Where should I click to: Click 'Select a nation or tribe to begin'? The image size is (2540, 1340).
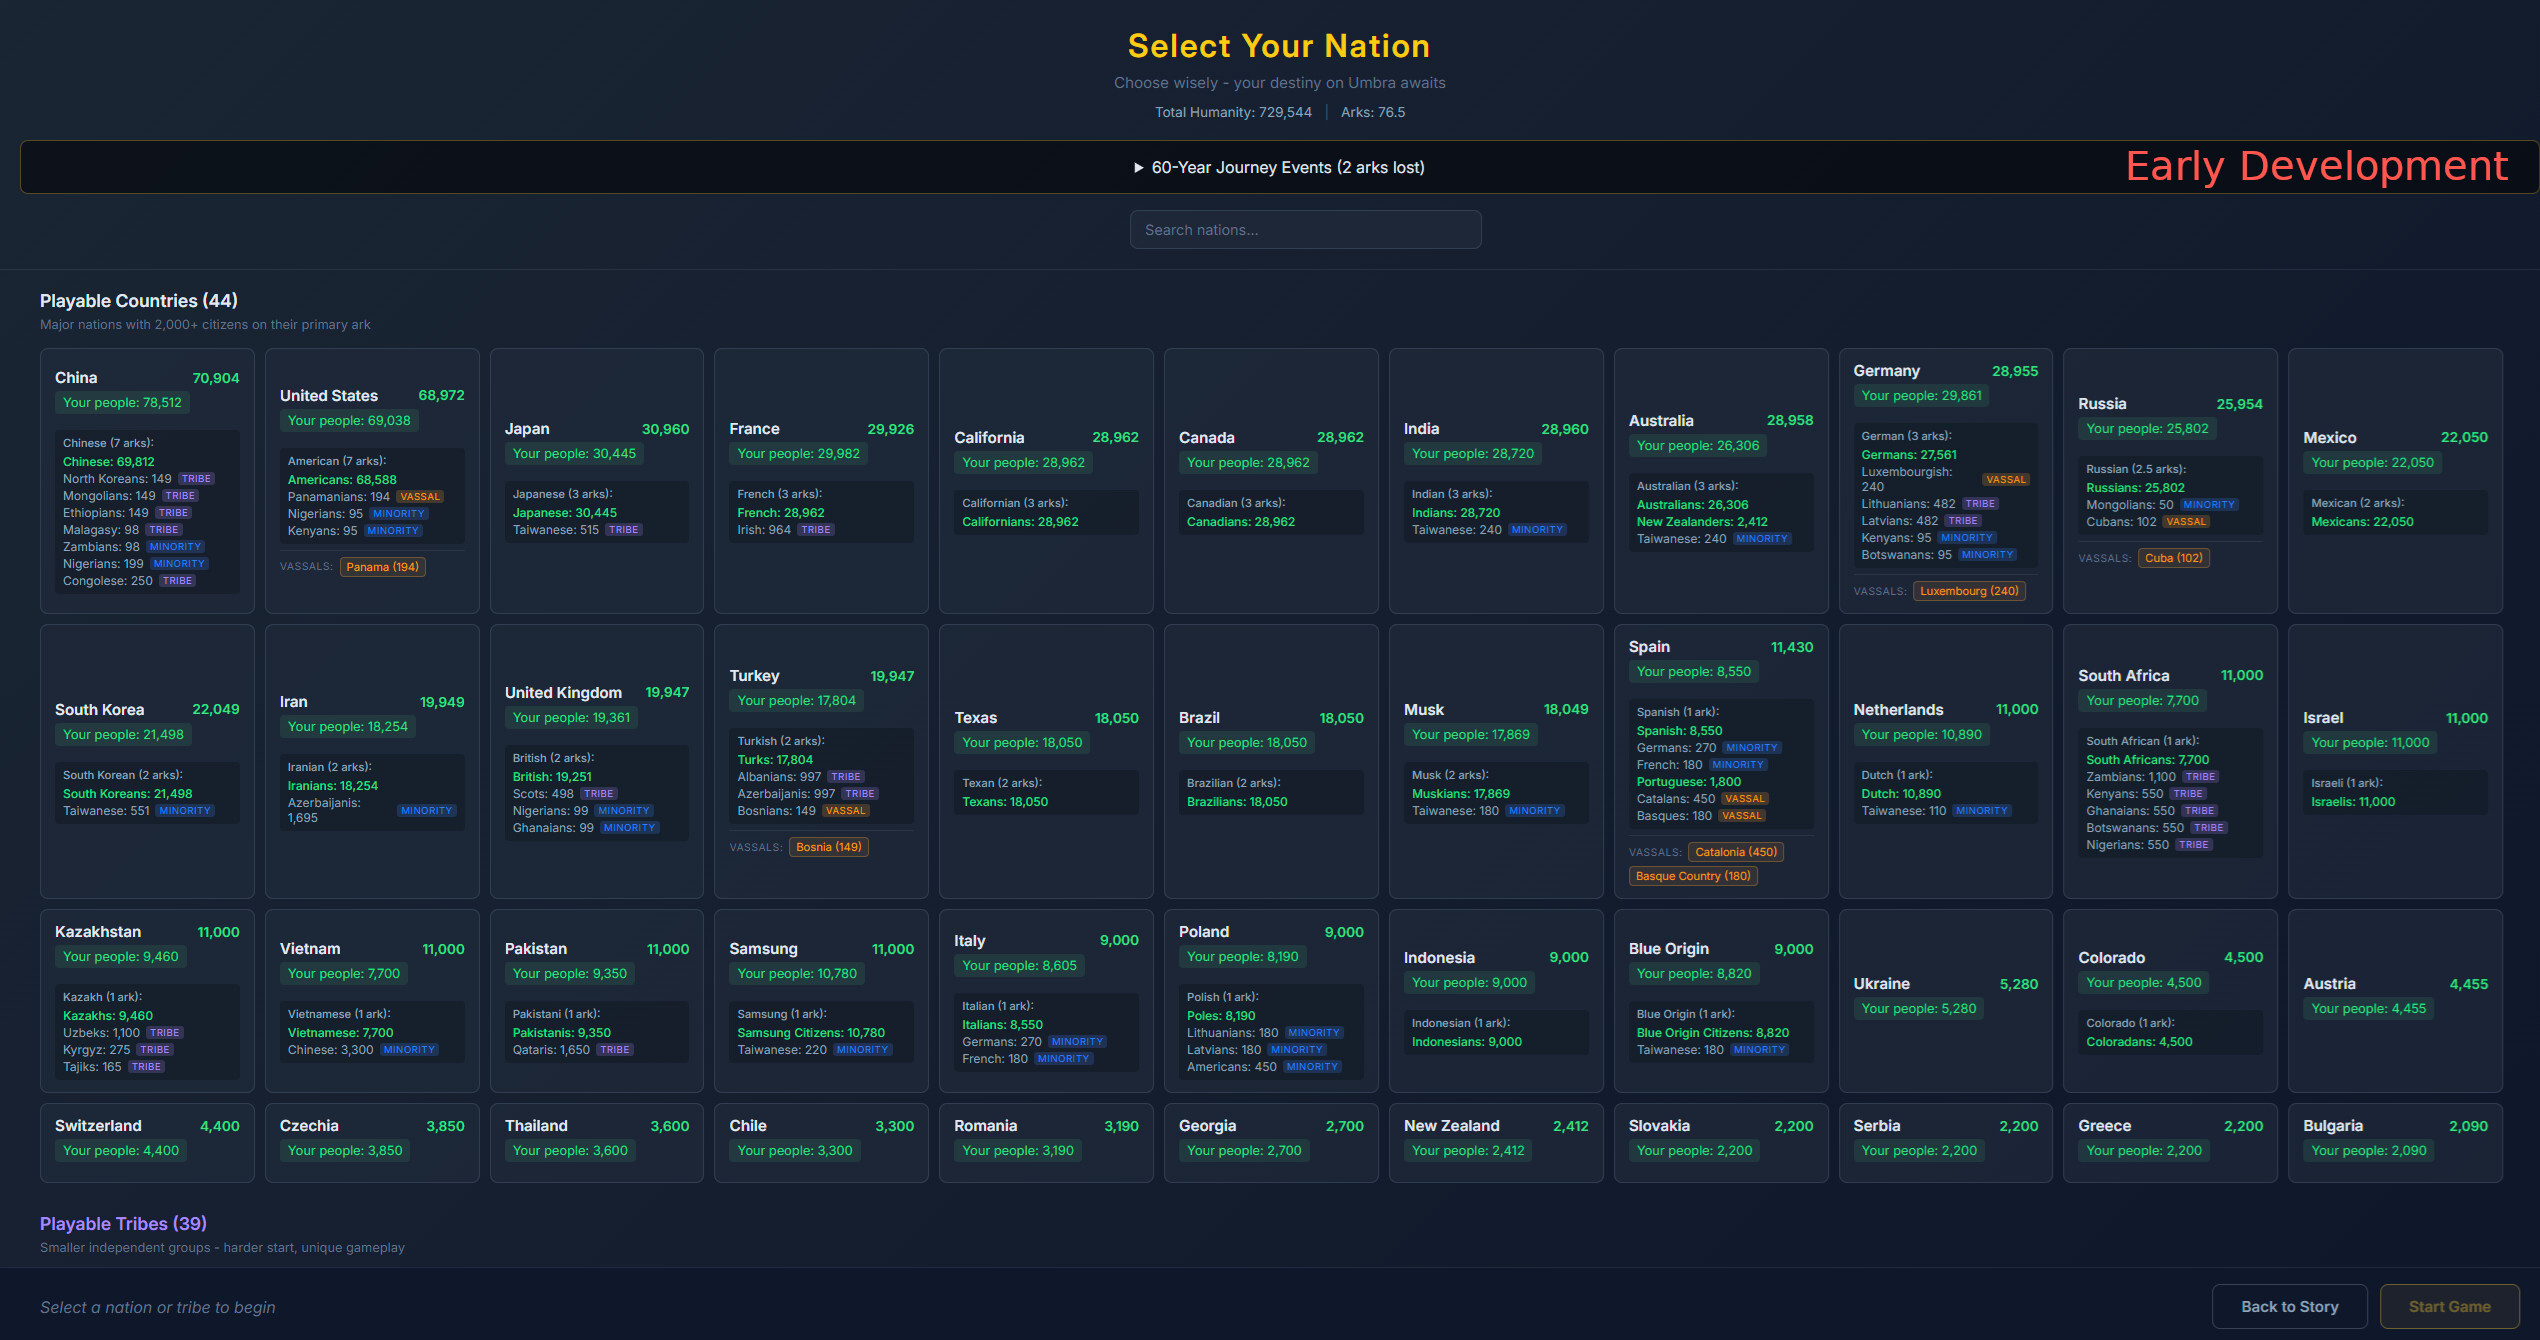(158, 1307)
